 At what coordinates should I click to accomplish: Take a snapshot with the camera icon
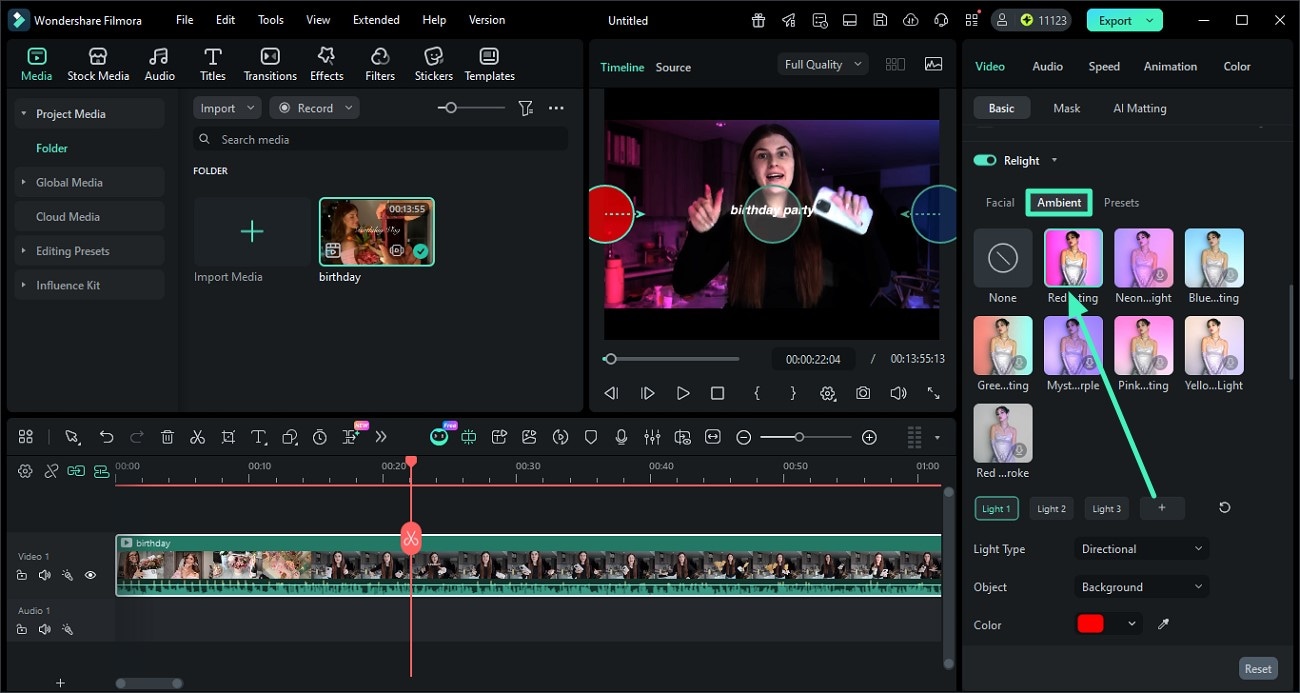tap(862, 394)
